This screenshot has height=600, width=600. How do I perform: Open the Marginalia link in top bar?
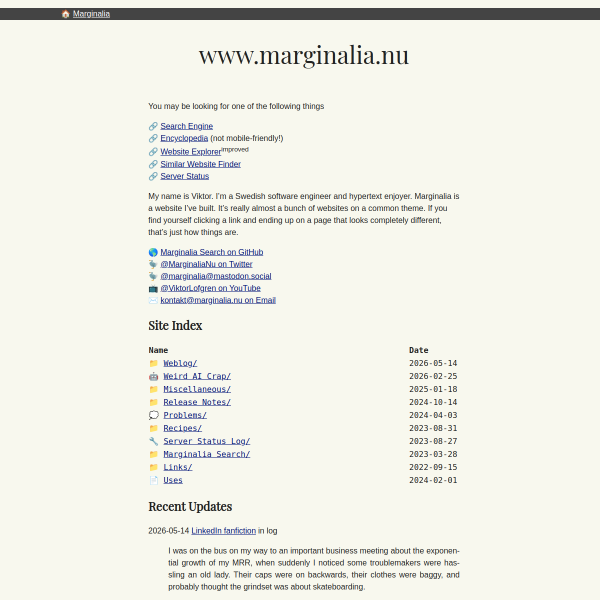(91, 14)
